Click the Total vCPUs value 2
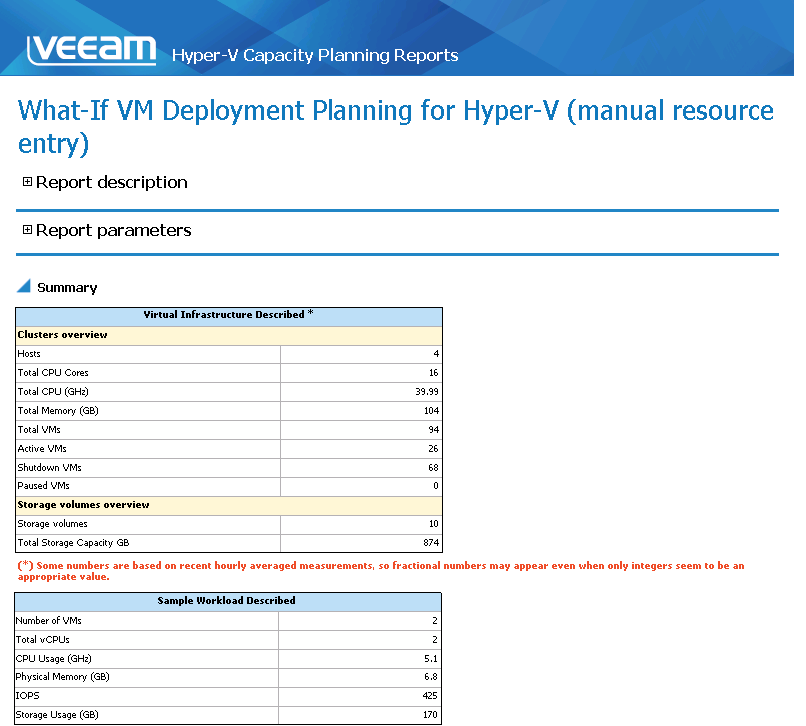 (x=435, y=640)
